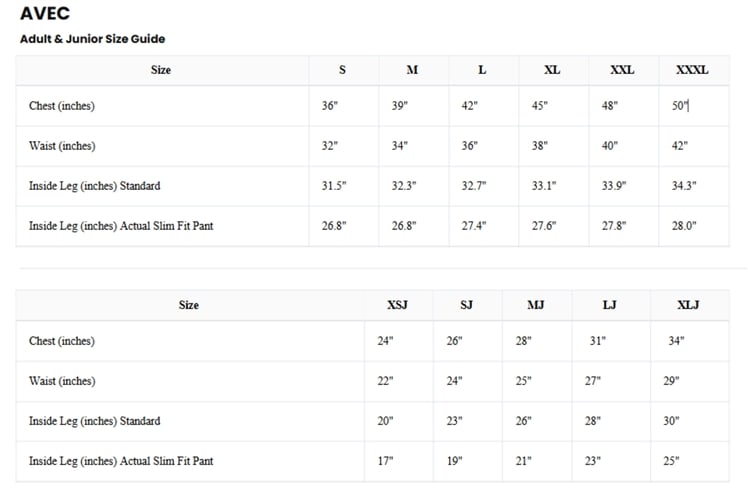Select the adult Chest (inches) row label

tap(62, 105)
